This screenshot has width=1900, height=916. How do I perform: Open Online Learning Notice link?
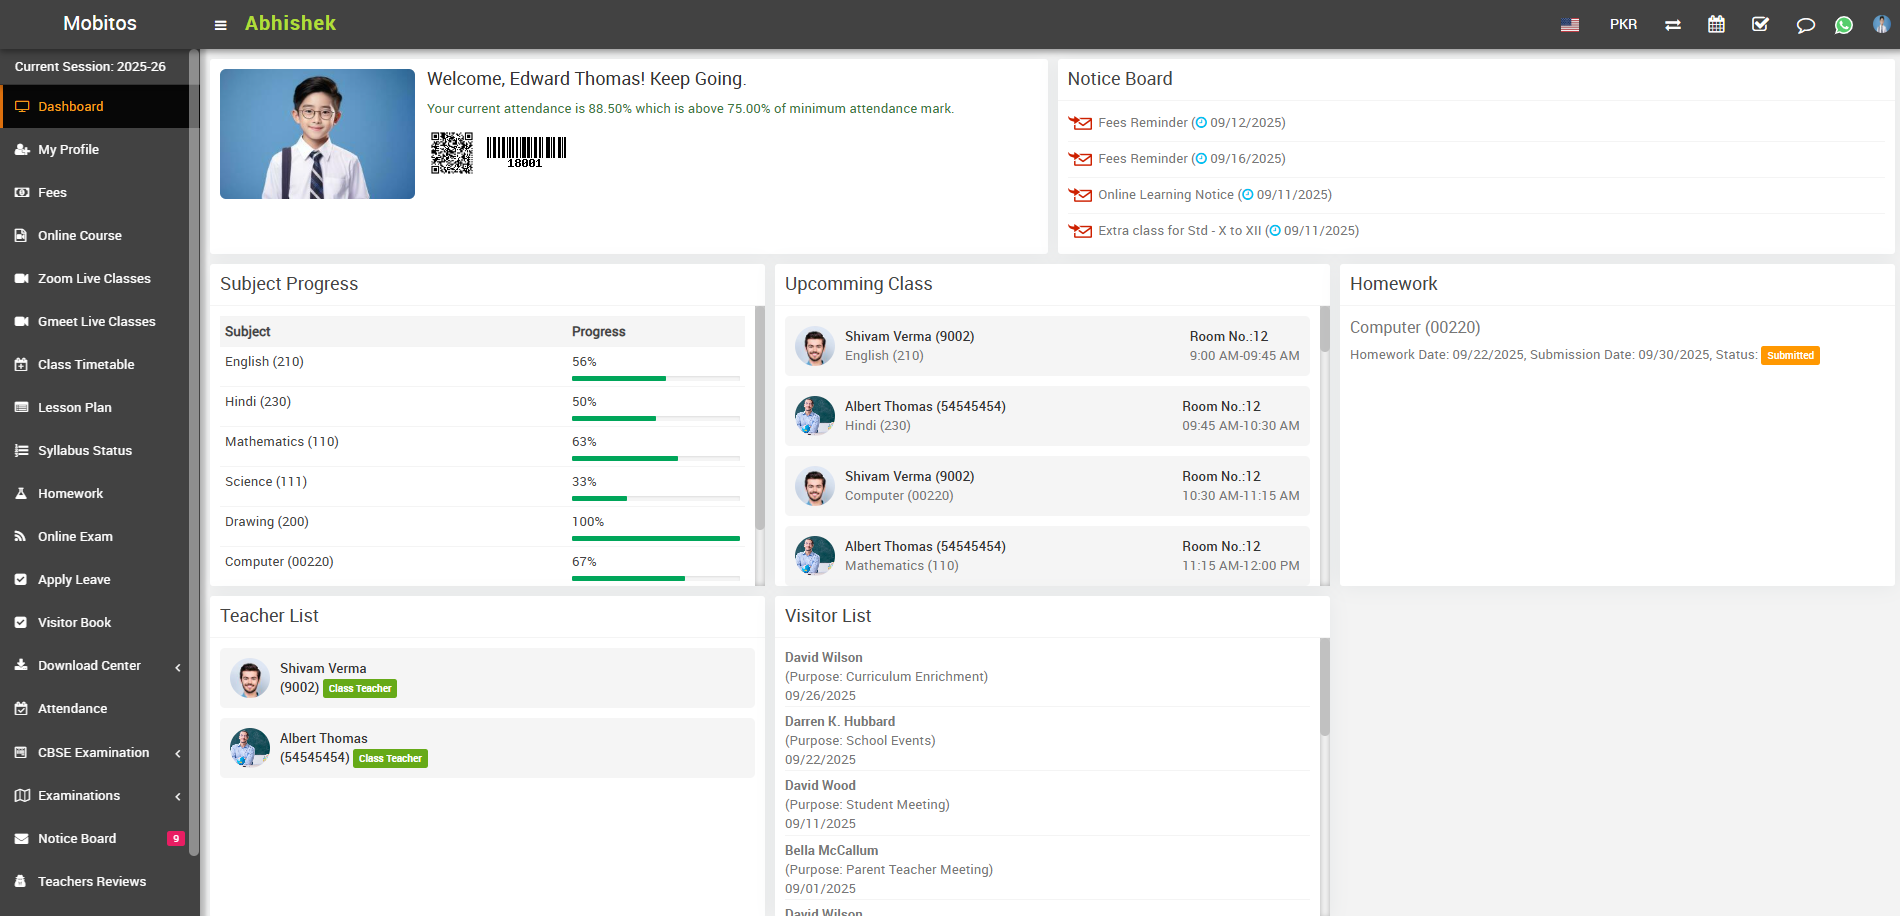1165,195
